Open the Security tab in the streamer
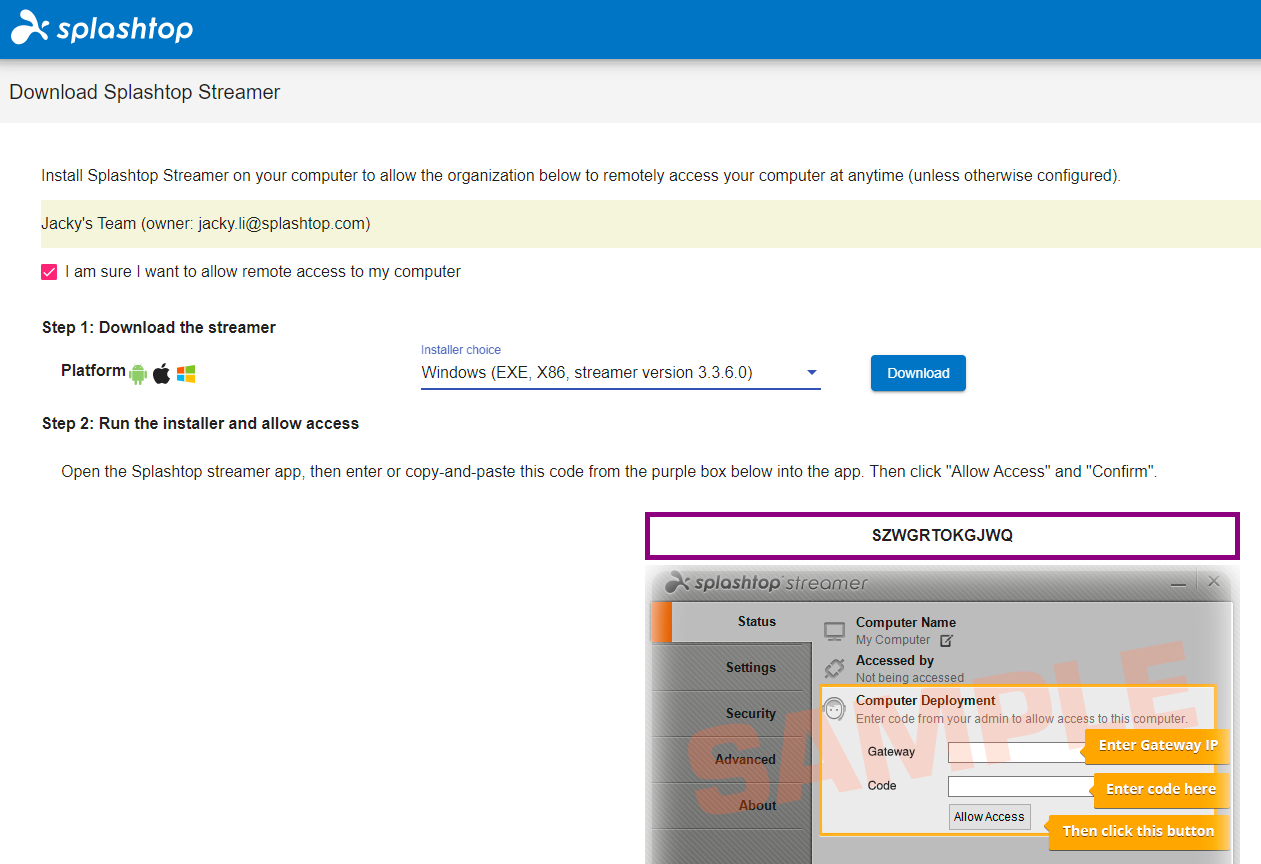 tap(749, 713)
